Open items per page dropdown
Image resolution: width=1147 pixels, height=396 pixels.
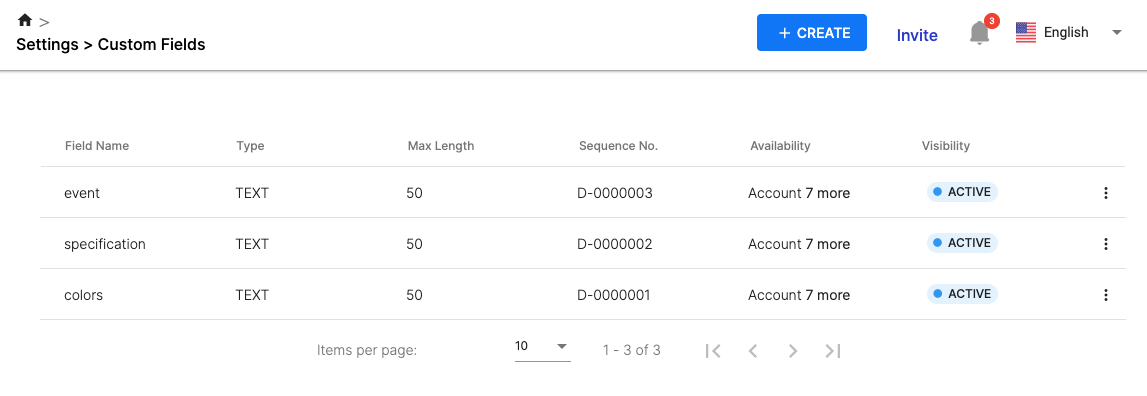tap(542, 346)
